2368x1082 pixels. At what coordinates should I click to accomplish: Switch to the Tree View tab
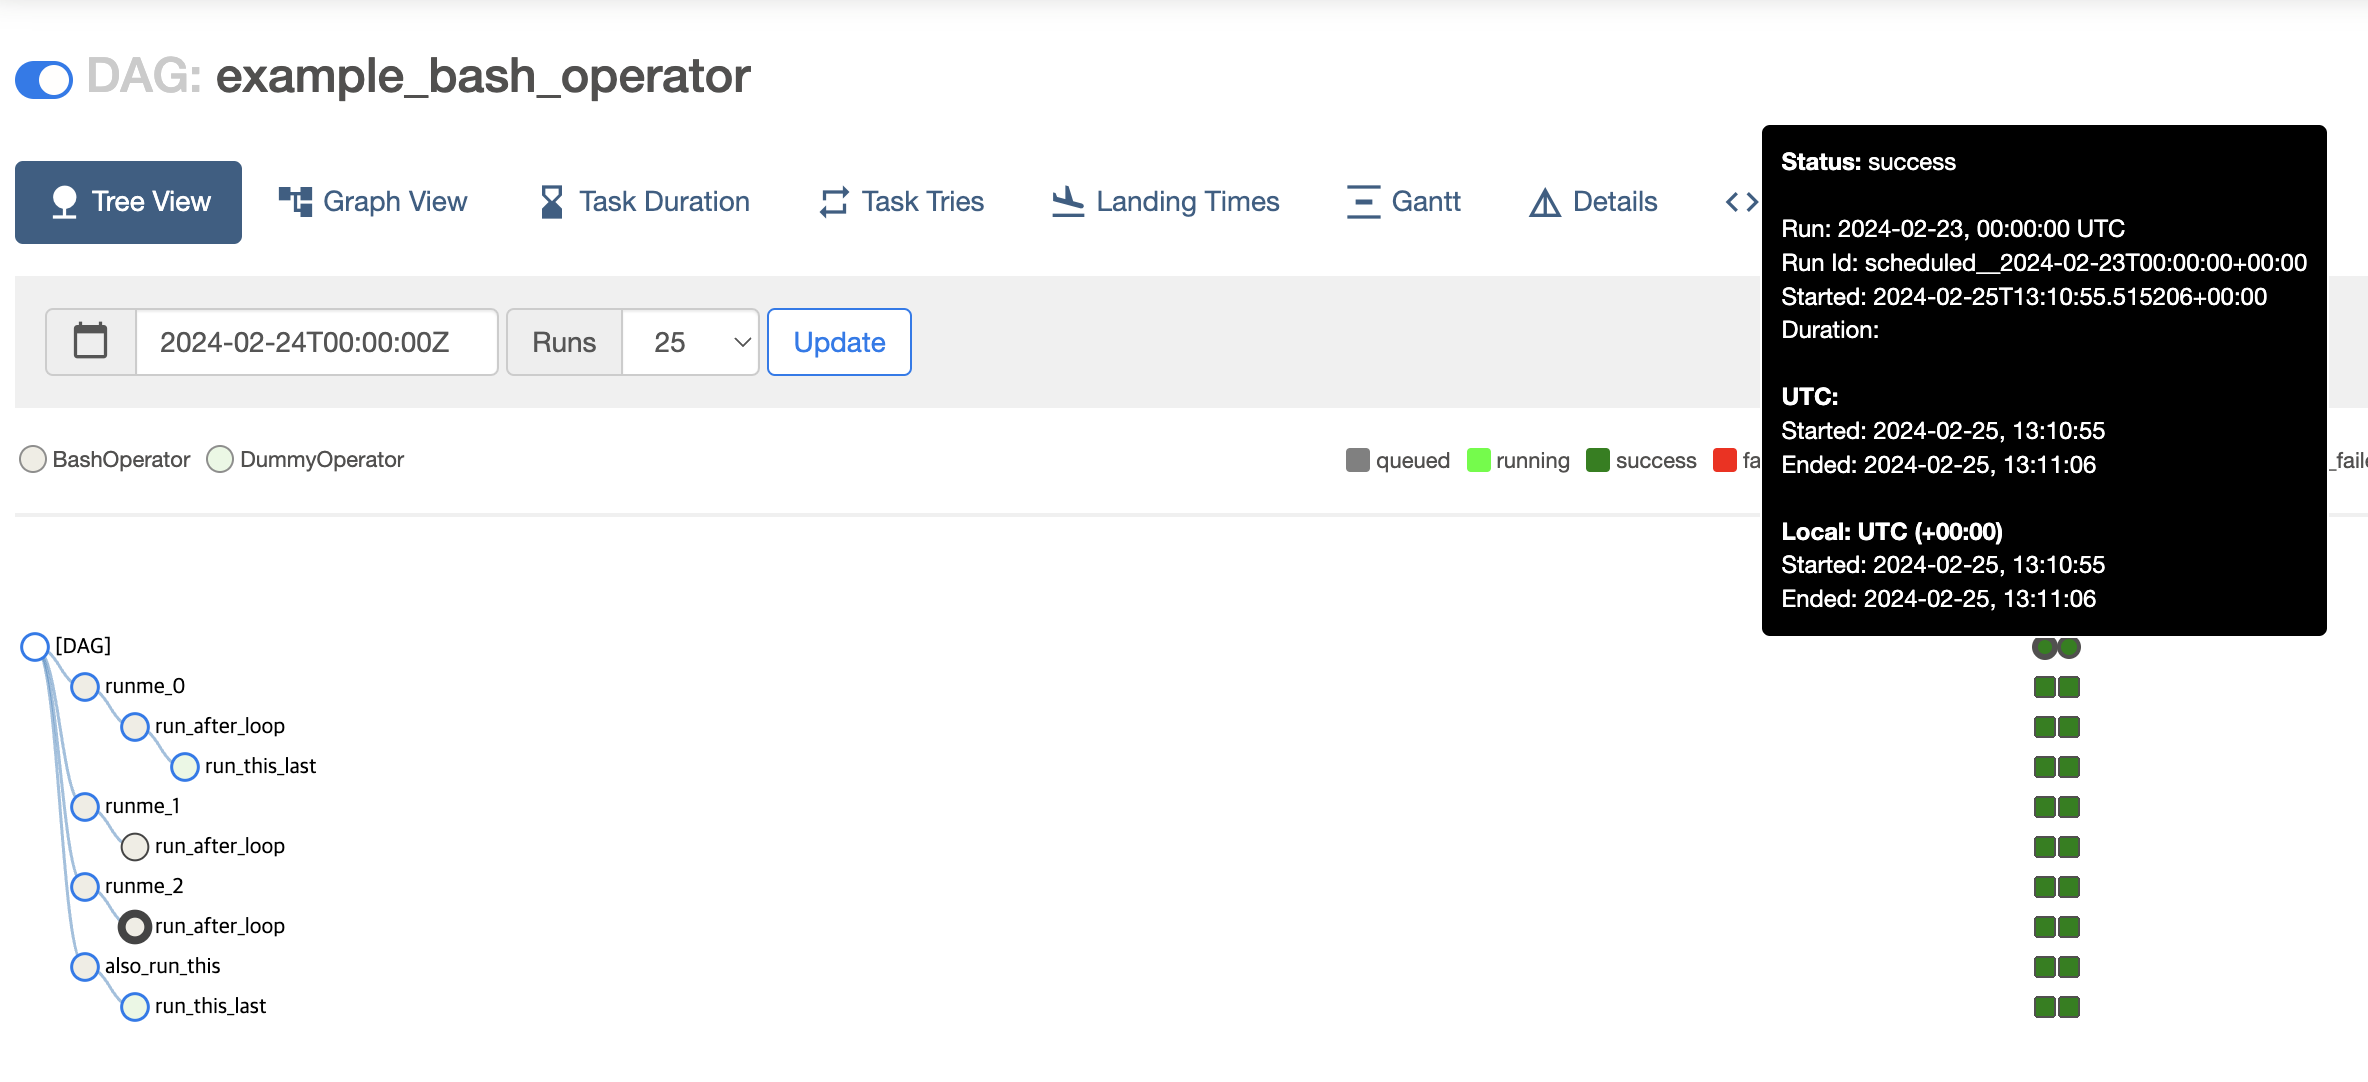click(129, 202)
